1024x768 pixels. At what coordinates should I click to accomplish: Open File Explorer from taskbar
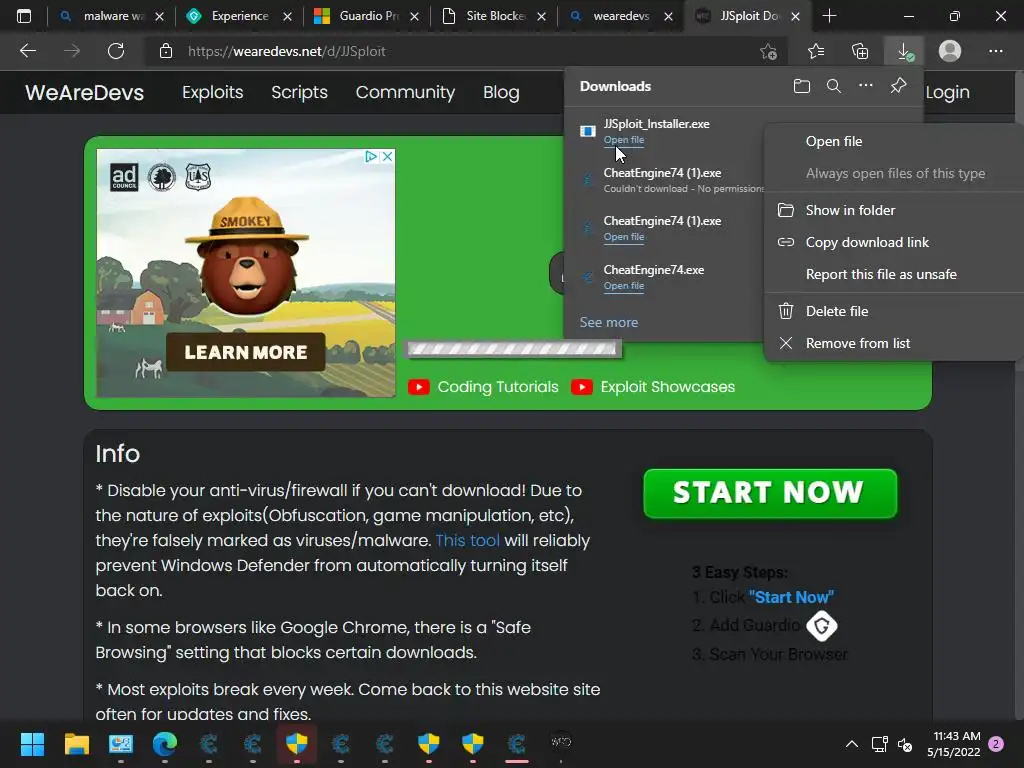pos(76,743)
